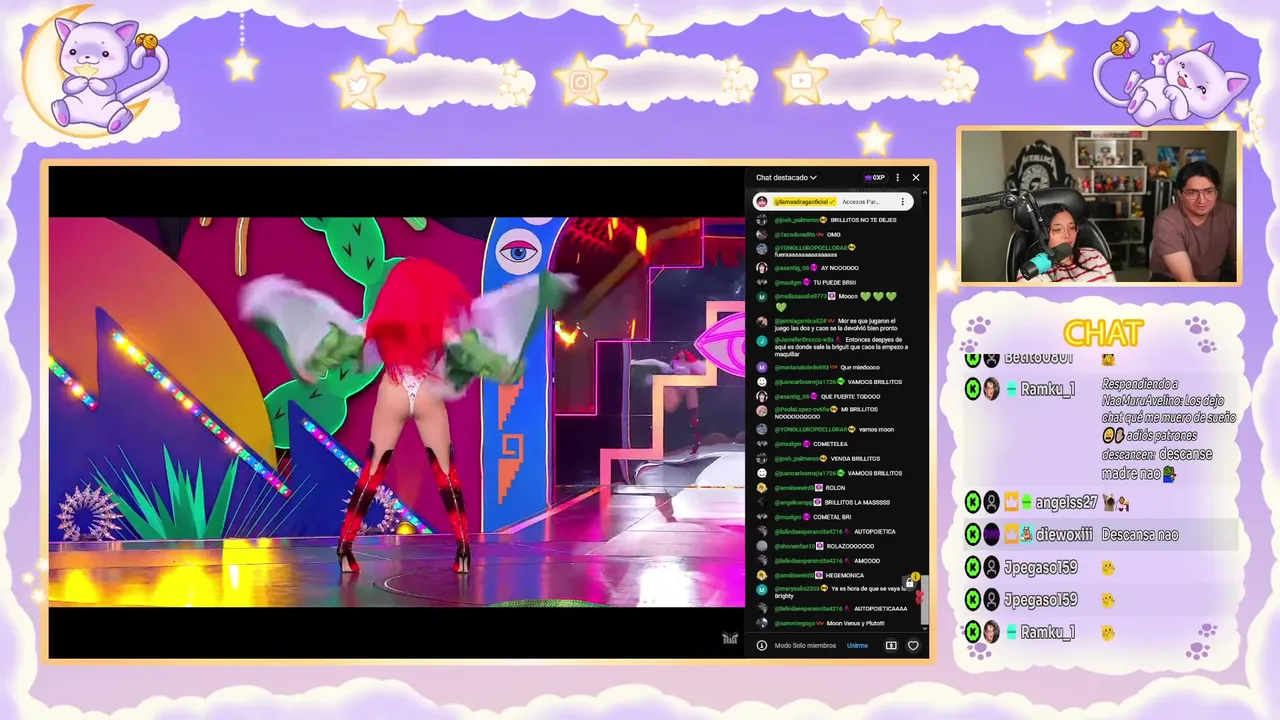This screenshot has height=720, width=1280.
Task: Click the chat scrollbar thumb
Action: pos(924,600)
